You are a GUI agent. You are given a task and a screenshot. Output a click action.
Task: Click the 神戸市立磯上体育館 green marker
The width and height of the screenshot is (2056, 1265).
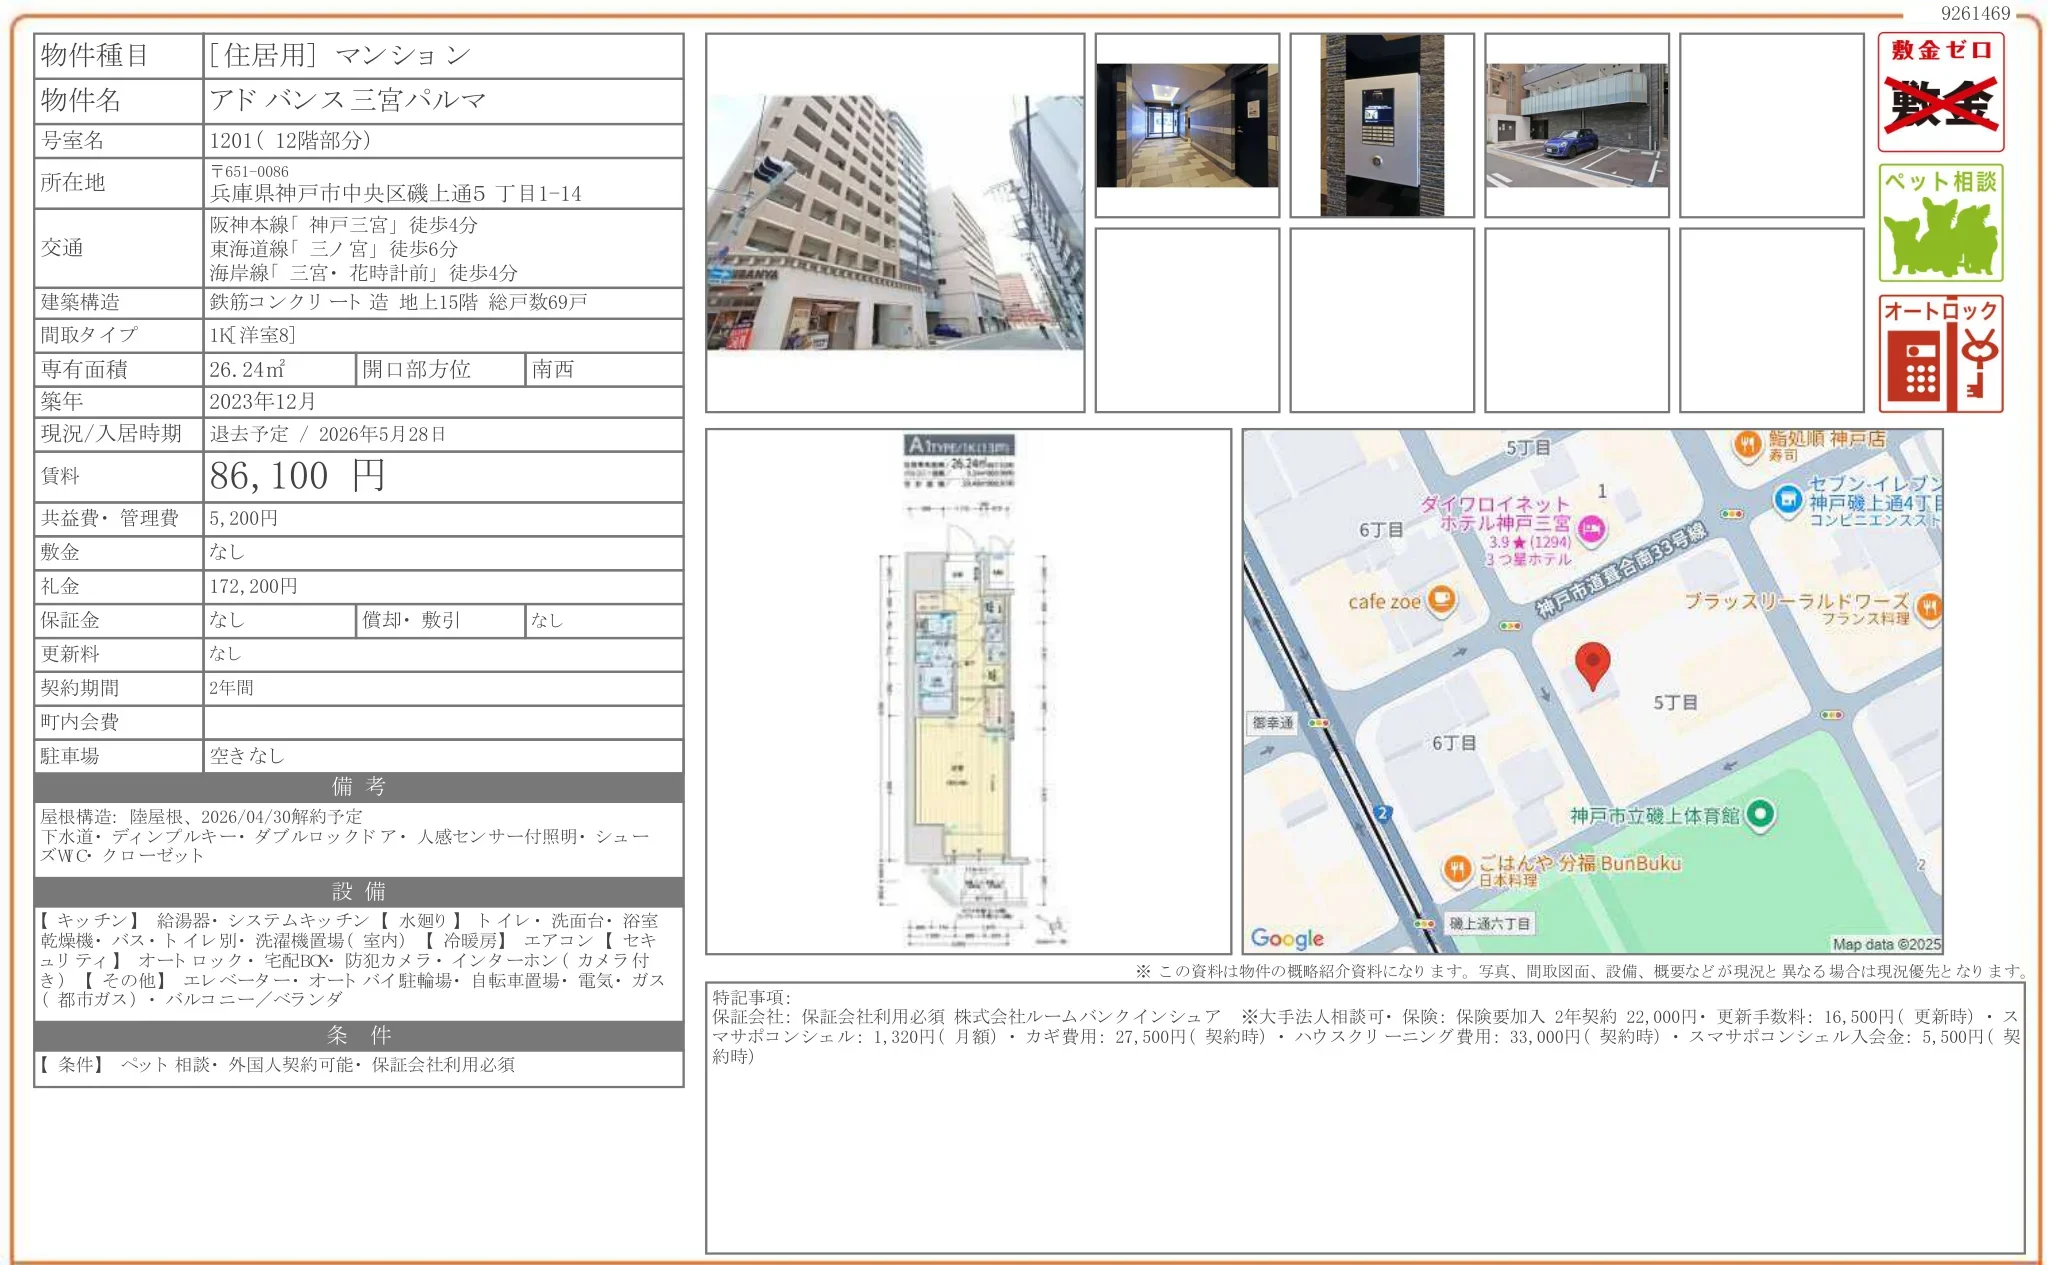[1760, 815]
